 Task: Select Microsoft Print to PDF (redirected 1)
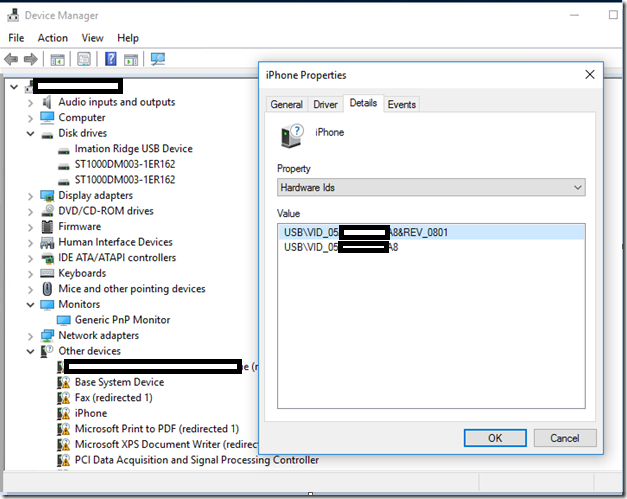pyautogui.click(x=157, y=429)
